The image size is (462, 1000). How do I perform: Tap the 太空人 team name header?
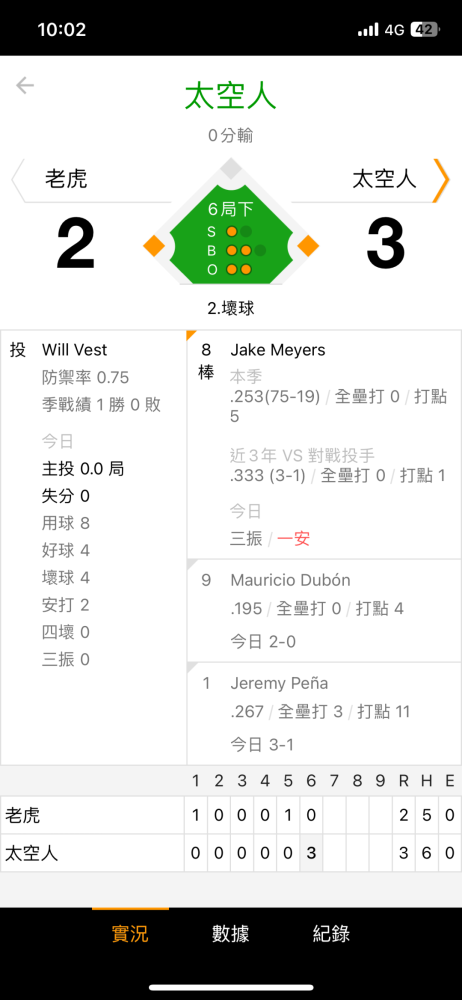pos(384,179)
